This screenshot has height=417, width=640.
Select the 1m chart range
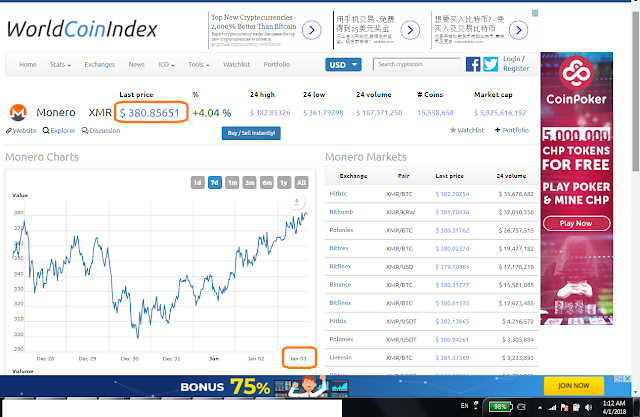[232, 182]
